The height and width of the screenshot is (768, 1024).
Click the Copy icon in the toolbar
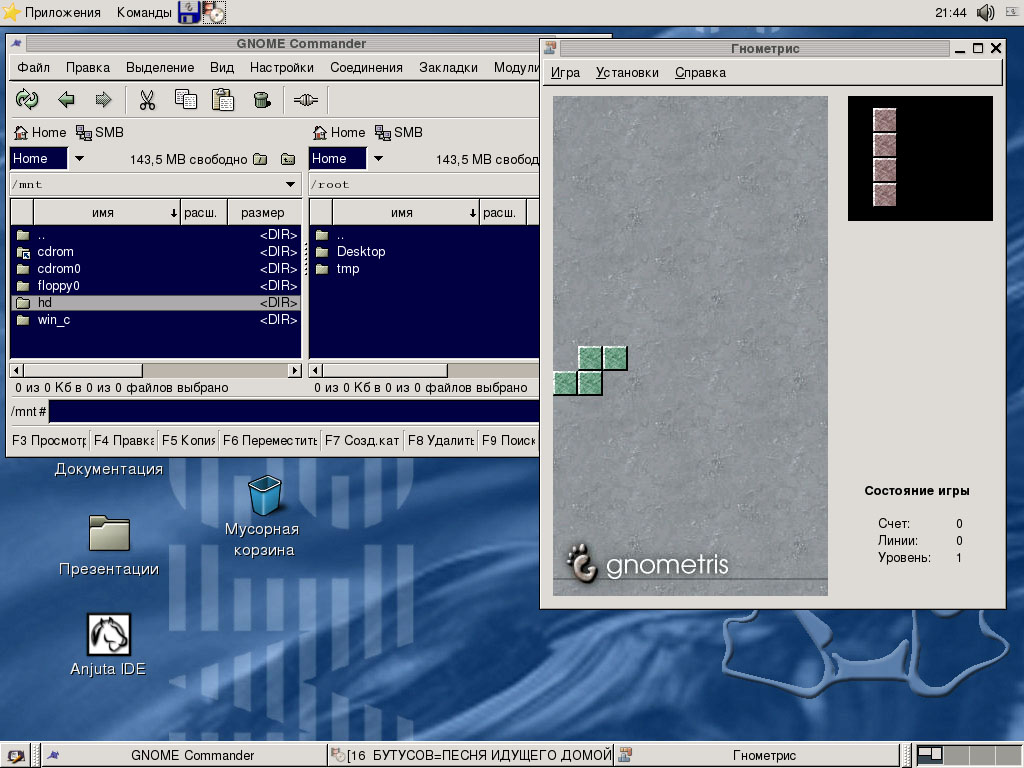(185, 99)
